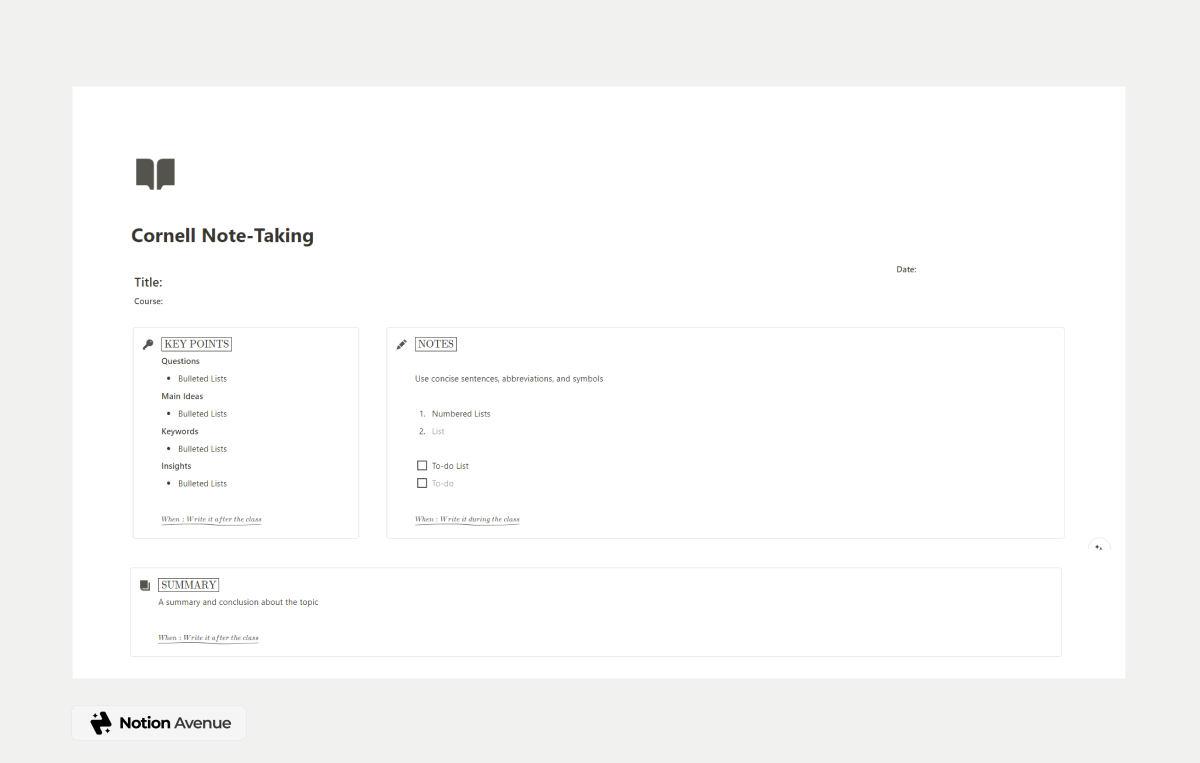Open the floating sparkle assistant button

pos(1099,547)
